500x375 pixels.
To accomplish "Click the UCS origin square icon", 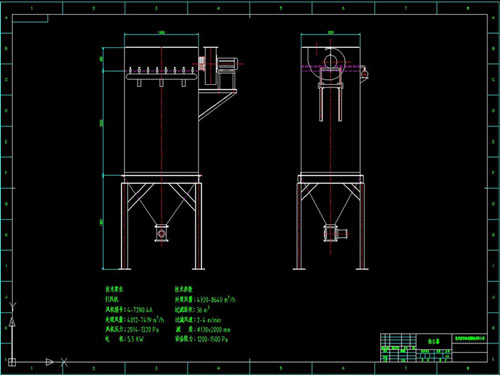I will coord(12,362).
